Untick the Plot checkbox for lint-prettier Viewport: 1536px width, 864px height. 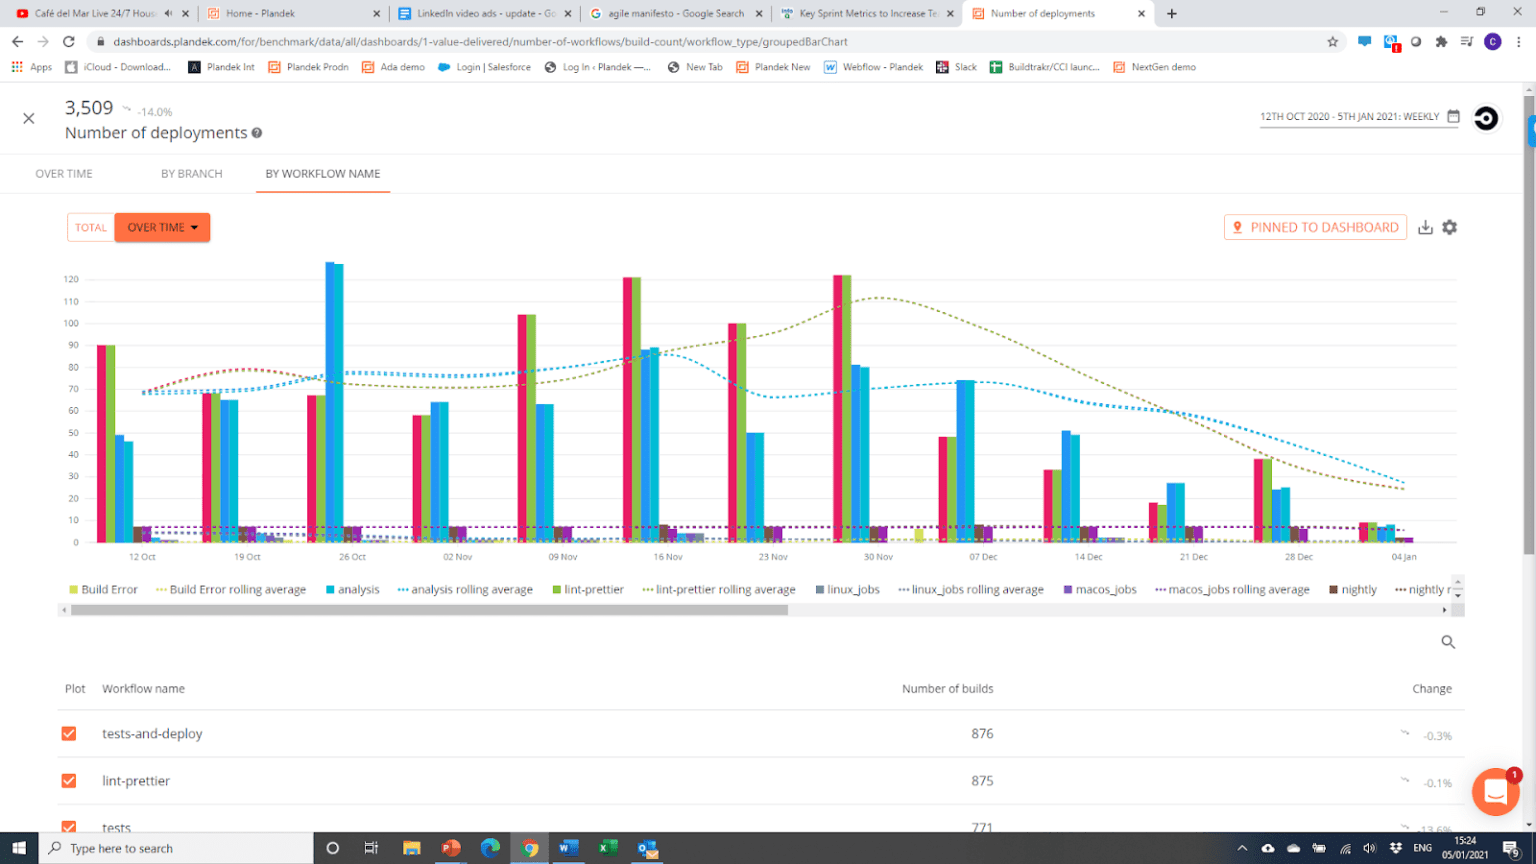point(68,781)
